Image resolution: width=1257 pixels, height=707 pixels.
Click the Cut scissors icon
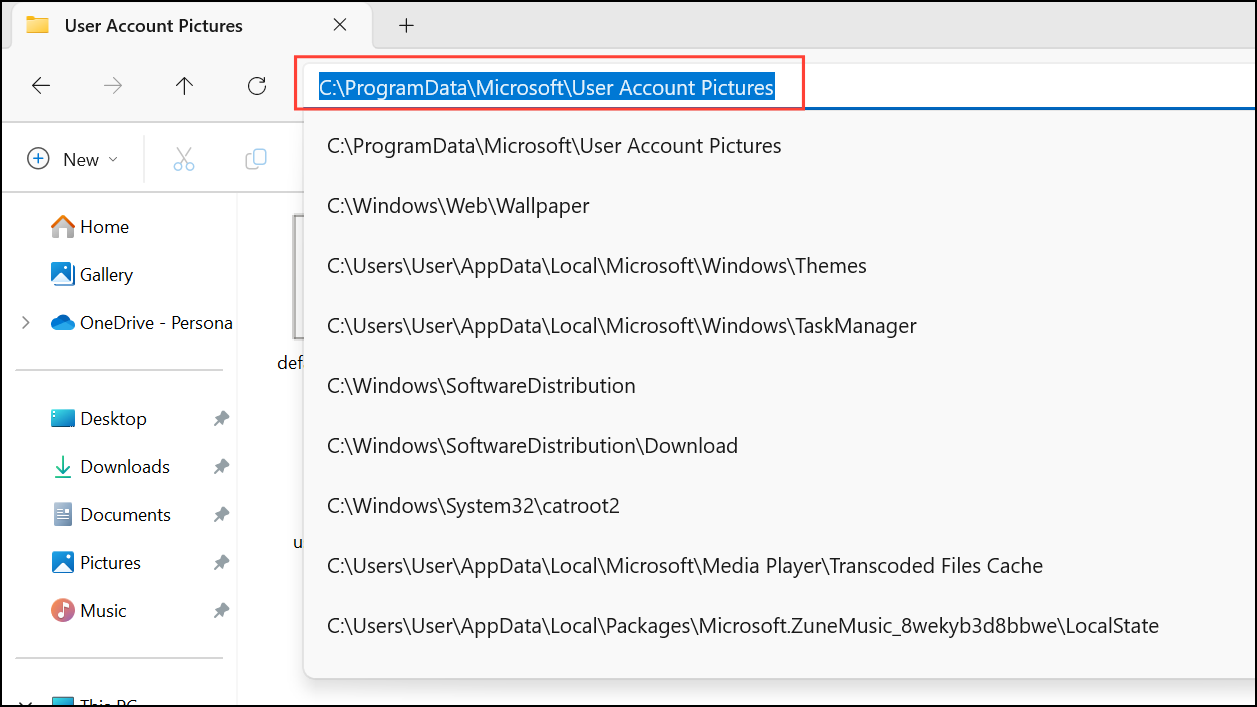[x=184, y=159]
